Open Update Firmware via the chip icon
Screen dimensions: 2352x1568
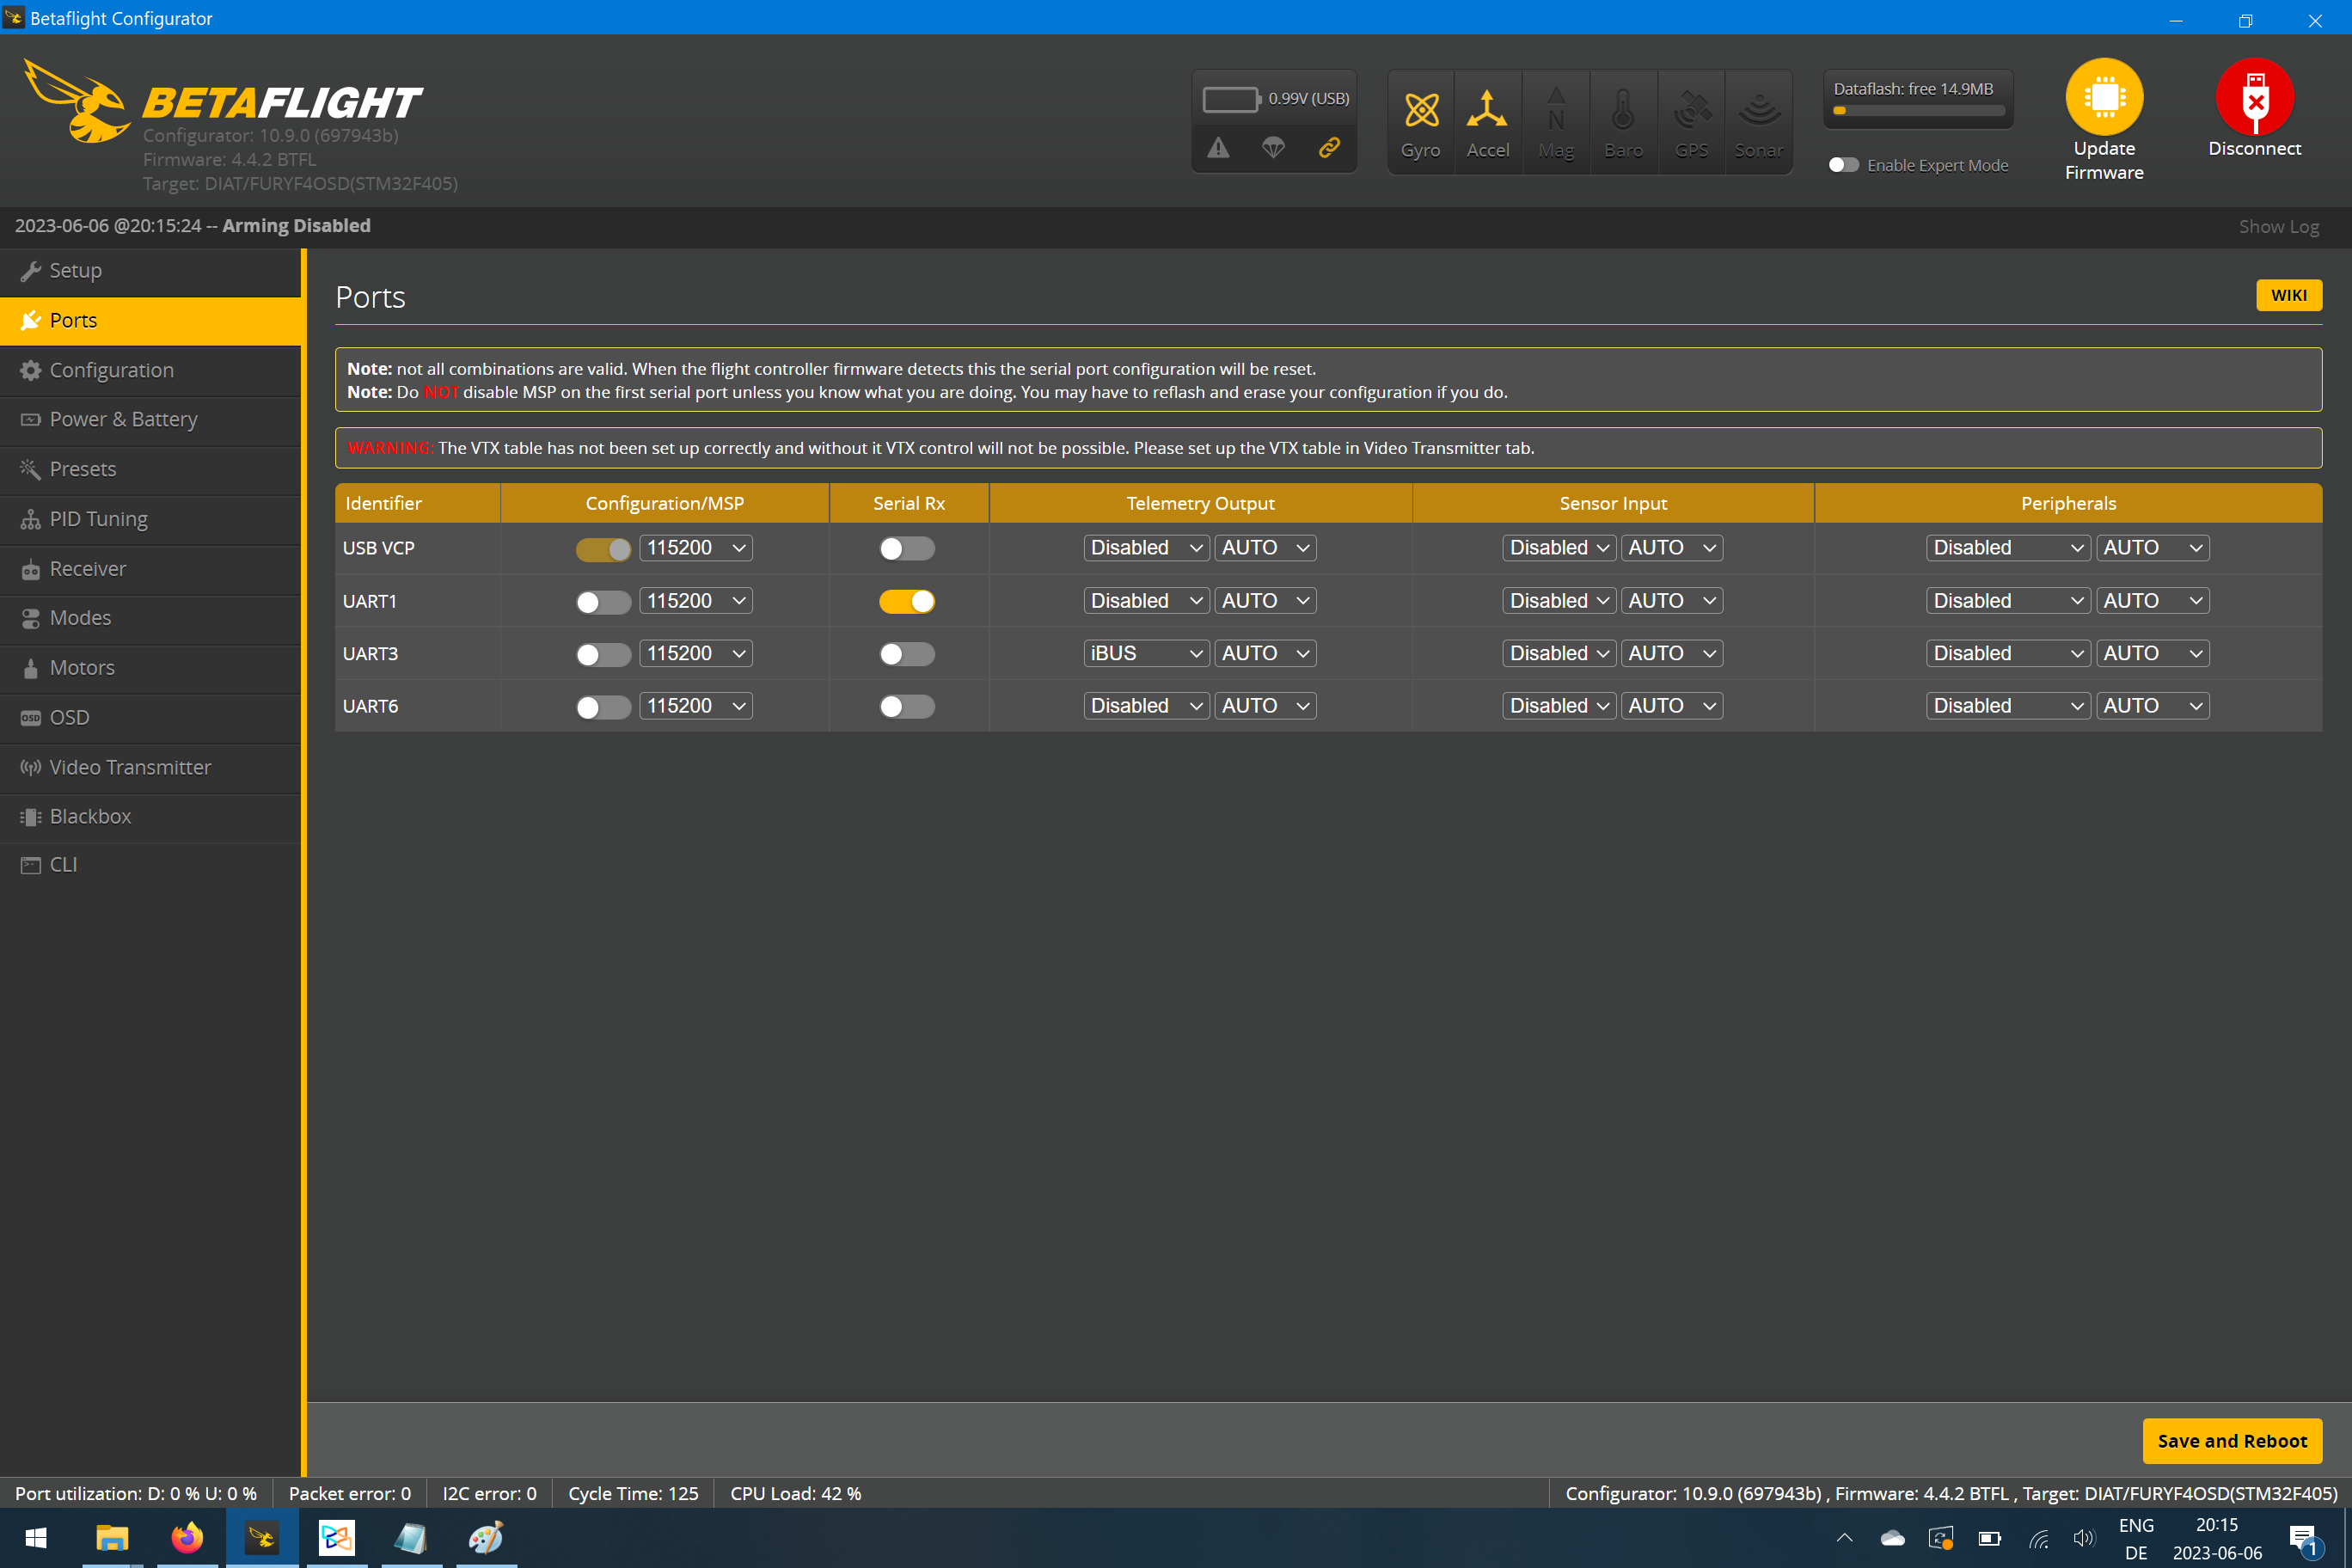click(x=2104, y=100)
